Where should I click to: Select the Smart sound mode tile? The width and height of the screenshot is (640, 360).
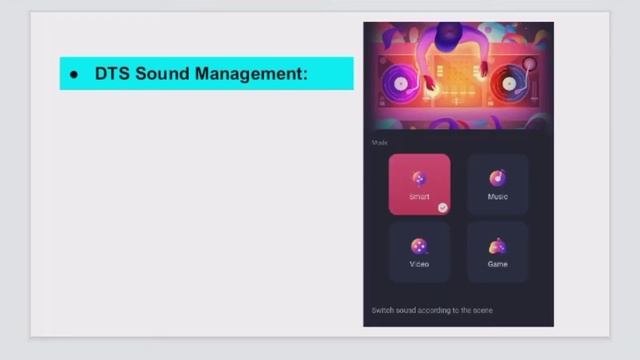(419, 184)
